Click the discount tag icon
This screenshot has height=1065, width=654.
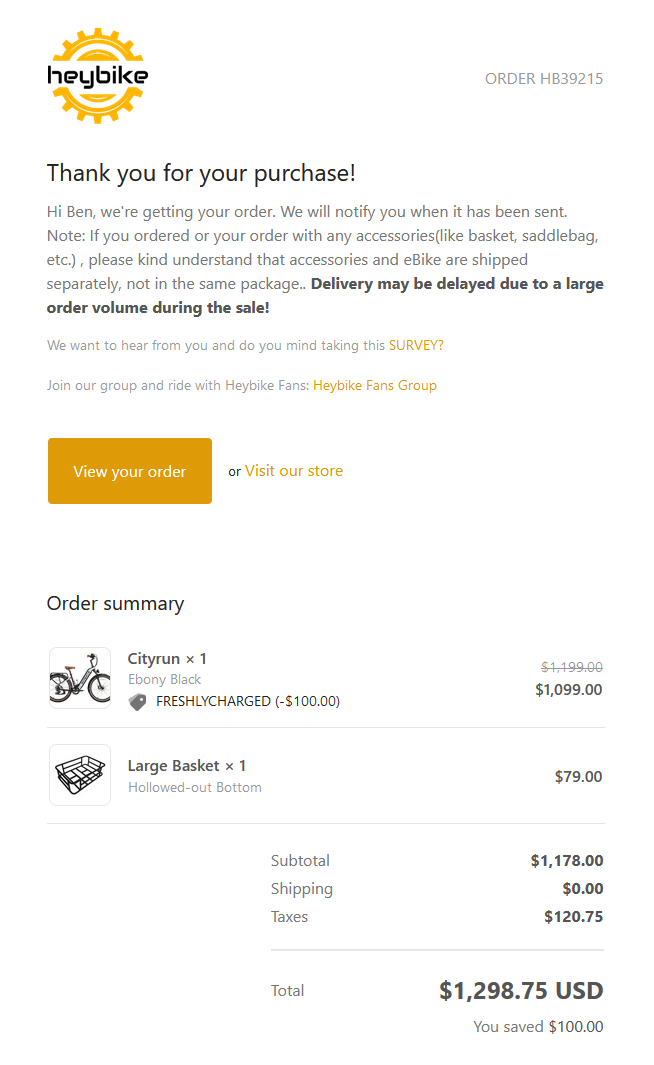pos(138,702)
